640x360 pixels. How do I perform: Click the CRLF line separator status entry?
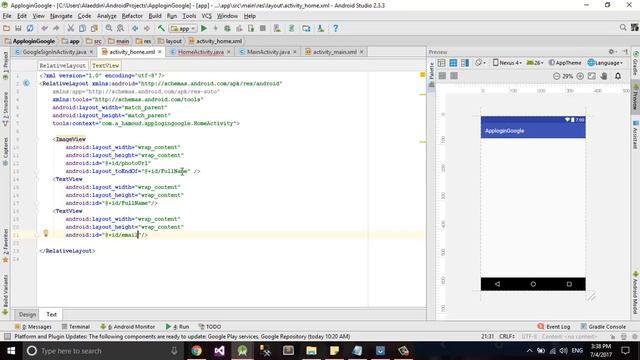click(507, 336)
